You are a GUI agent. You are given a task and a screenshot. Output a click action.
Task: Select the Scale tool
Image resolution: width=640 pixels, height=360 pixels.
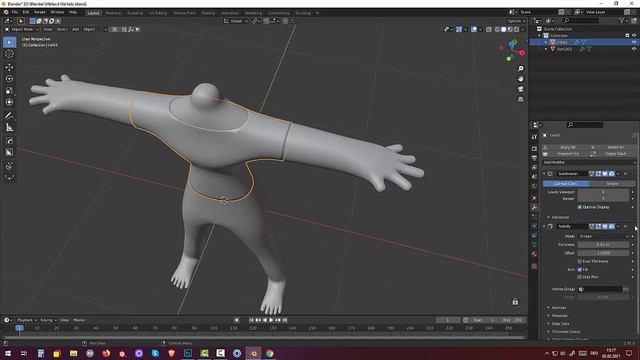[9, 91]
